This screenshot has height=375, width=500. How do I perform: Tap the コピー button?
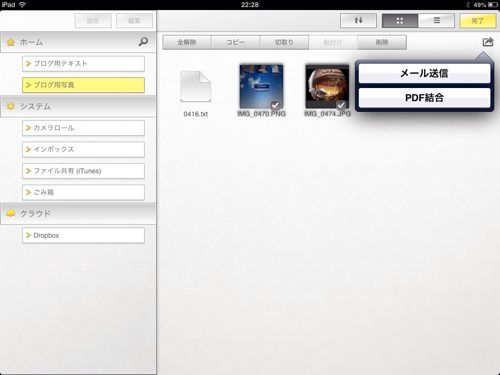[x=235, y=42]
